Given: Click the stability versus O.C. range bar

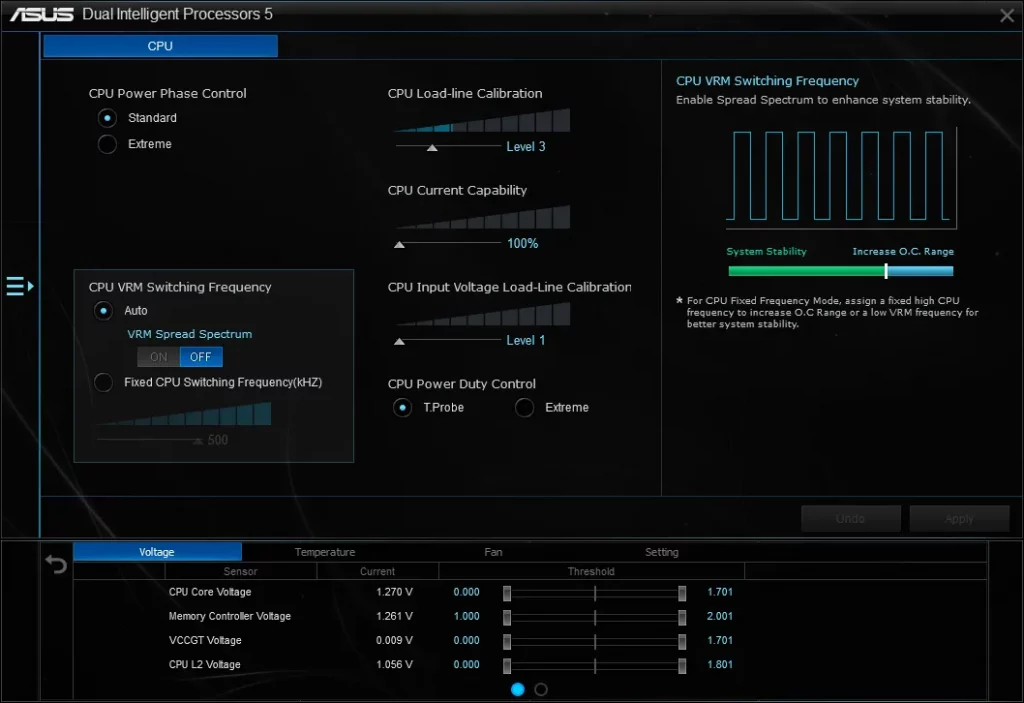Looking at the screenshot, I should tap(841, 271).
